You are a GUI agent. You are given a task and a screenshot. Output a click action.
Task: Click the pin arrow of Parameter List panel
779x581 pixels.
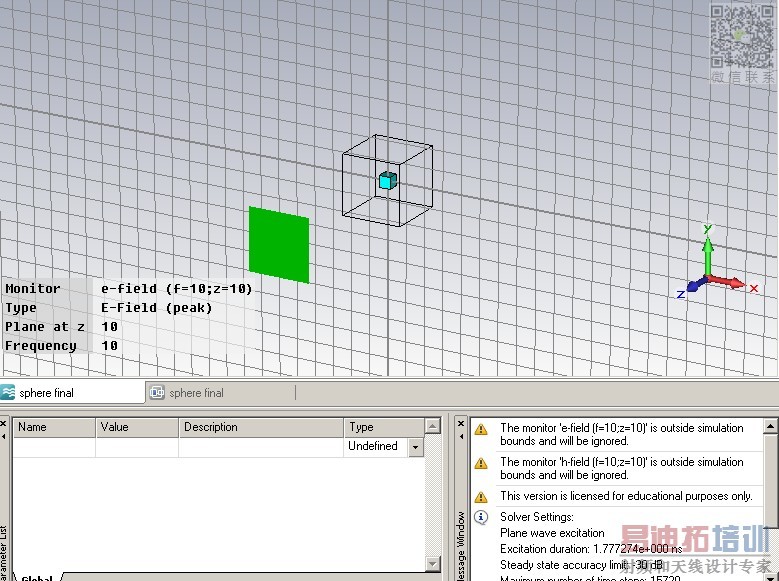[x=3, y=437]
